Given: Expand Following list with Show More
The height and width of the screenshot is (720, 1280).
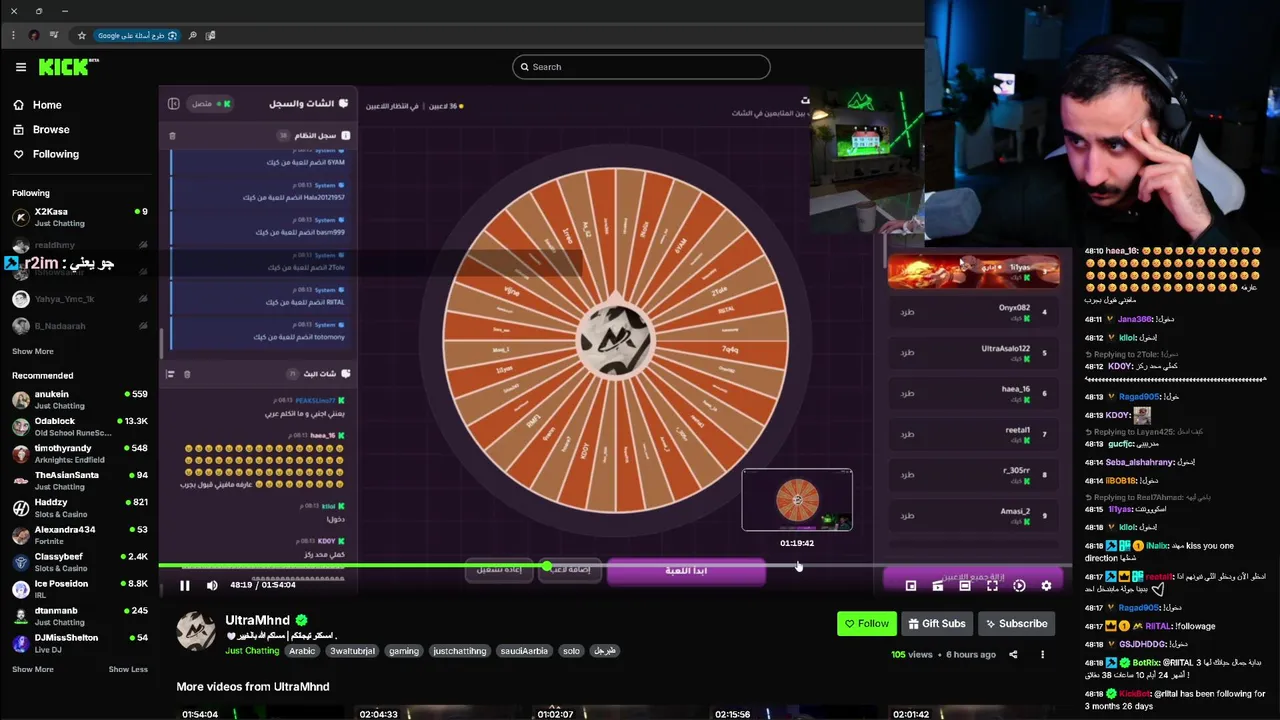Looking at the screenshot, I should pos(33,351).
